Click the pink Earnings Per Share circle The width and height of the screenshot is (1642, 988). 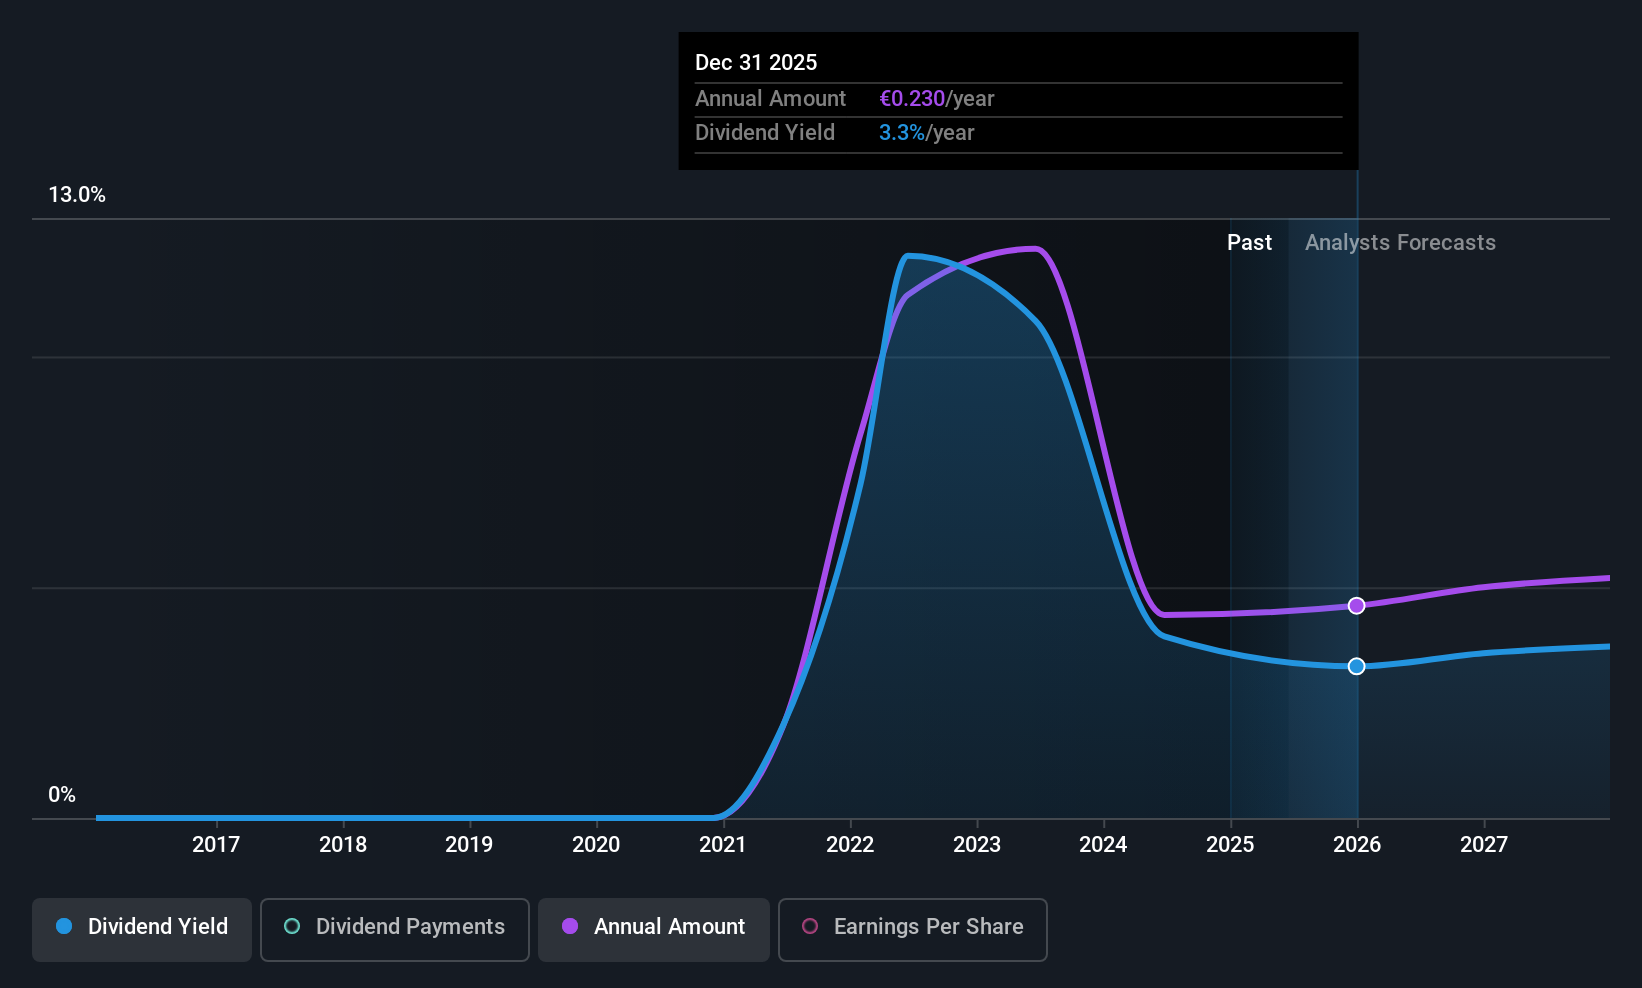point(810,926)
